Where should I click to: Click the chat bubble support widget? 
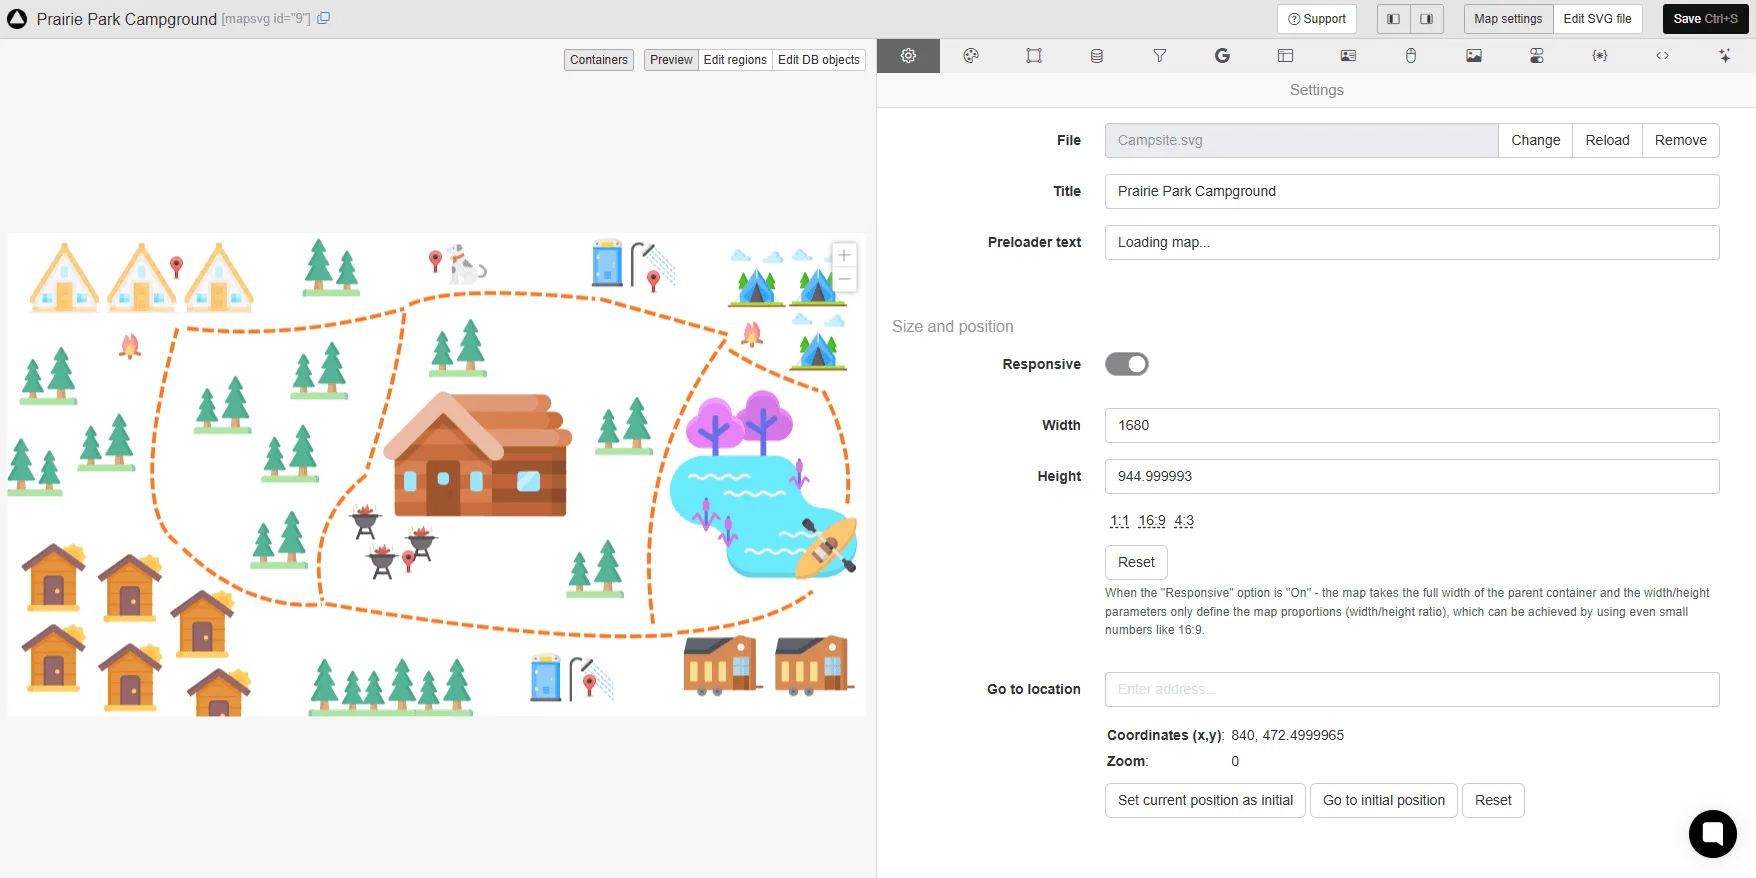[1712, 833]
